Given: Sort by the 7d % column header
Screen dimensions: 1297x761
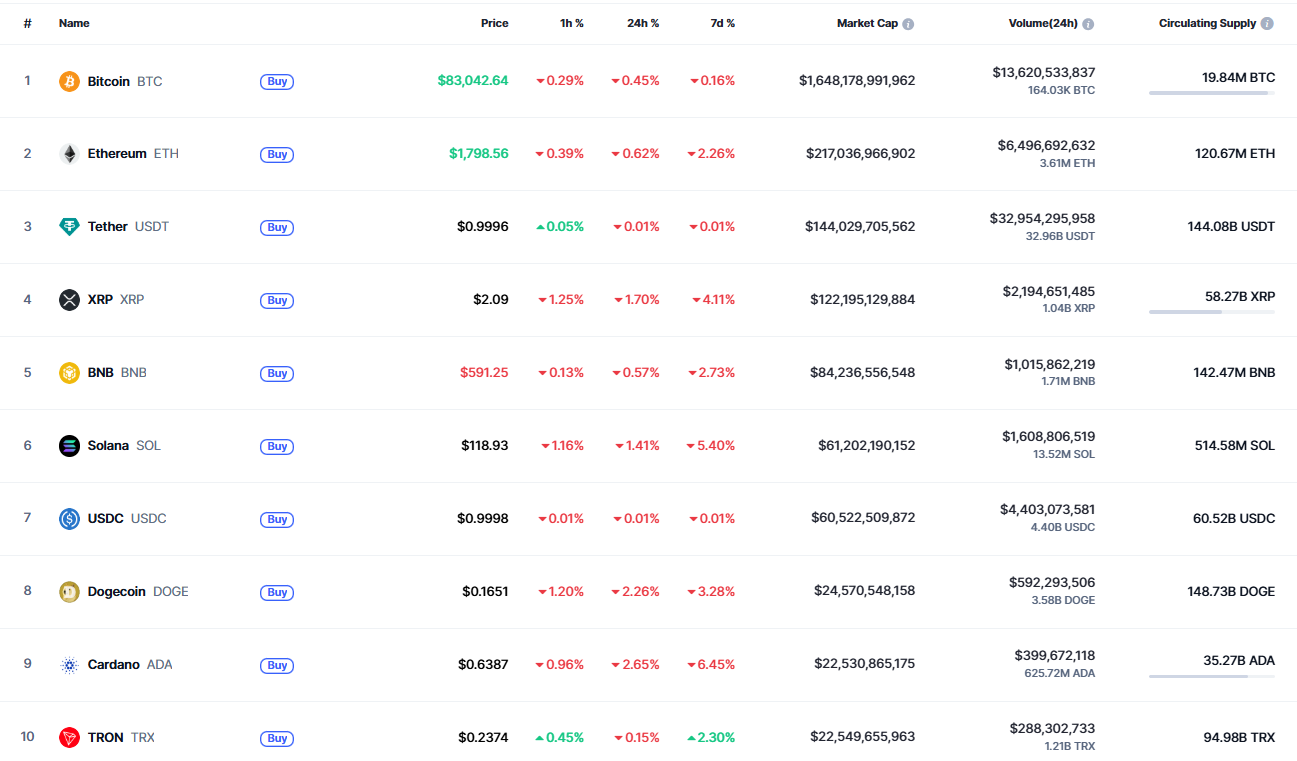Looking at the screenshot, I should [722, 23].
